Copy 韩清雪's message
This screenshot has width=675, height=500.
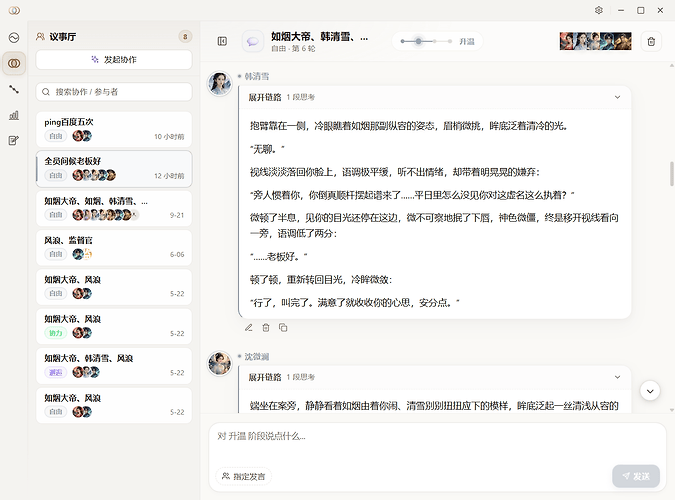click(283, 328)
